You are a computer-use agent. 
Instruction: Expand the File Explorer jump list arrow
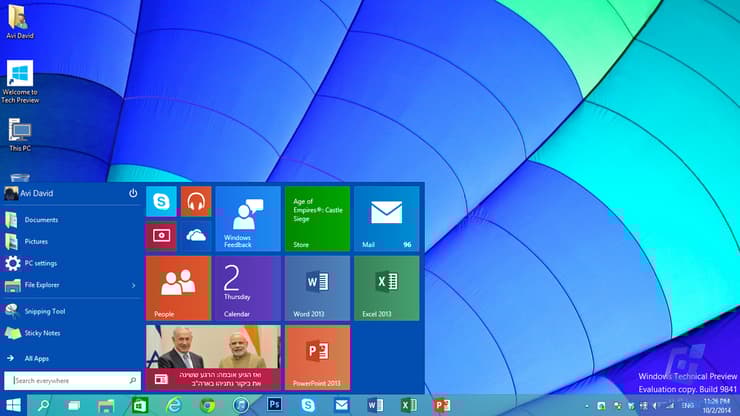(x=134, y=285)
